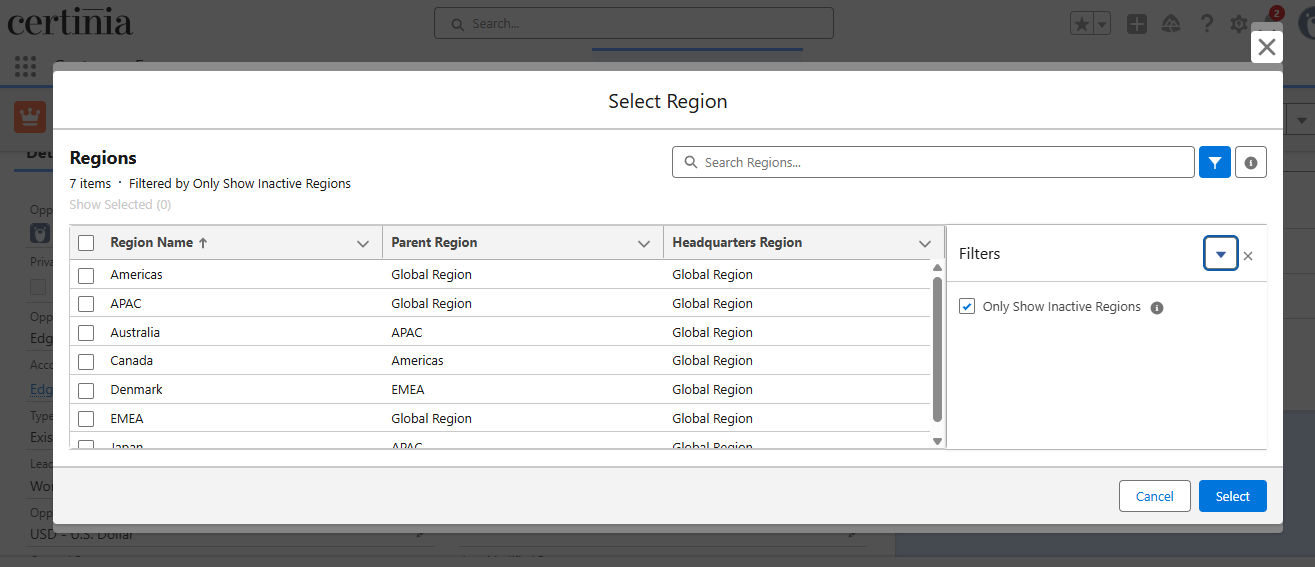Tick the checkbox for Americas row
This screenshot has width=1315, height=567.
(86, 275)
